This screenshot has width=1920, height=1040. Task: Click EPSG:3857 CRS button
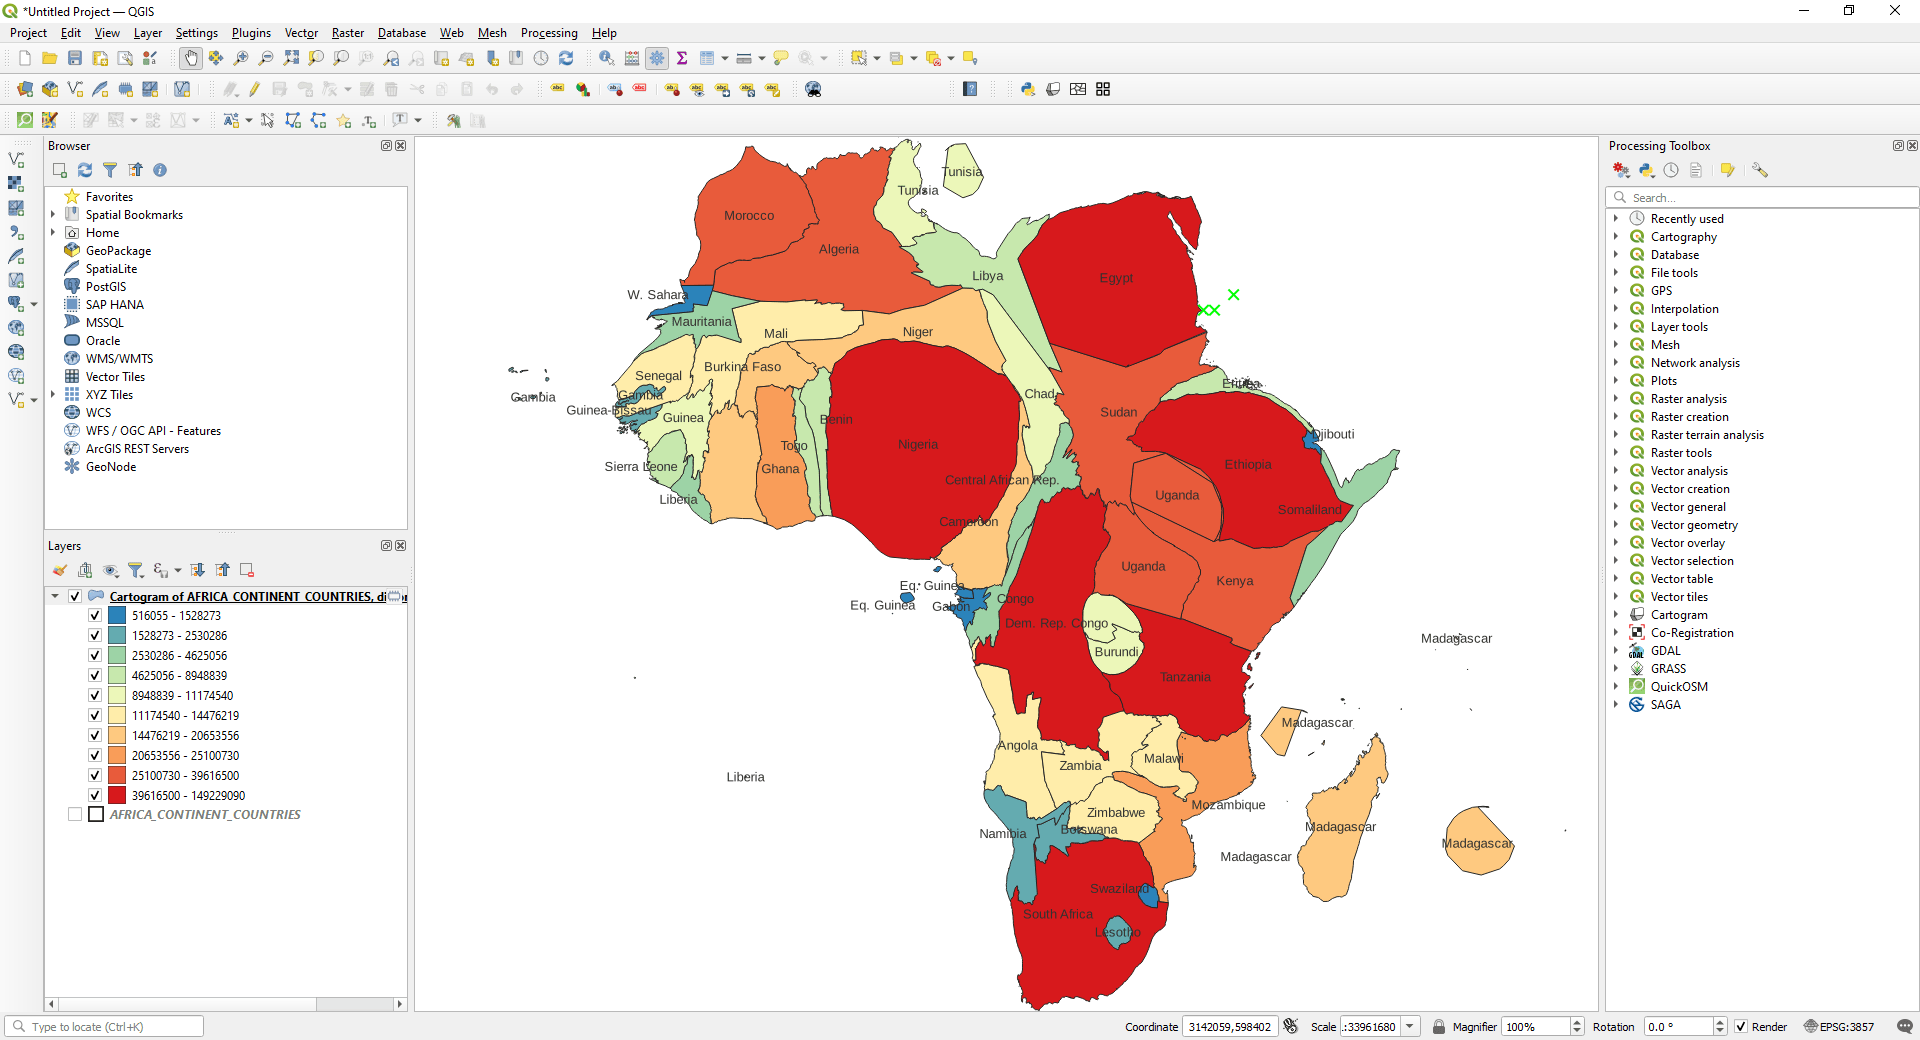click(1839, 1027)
